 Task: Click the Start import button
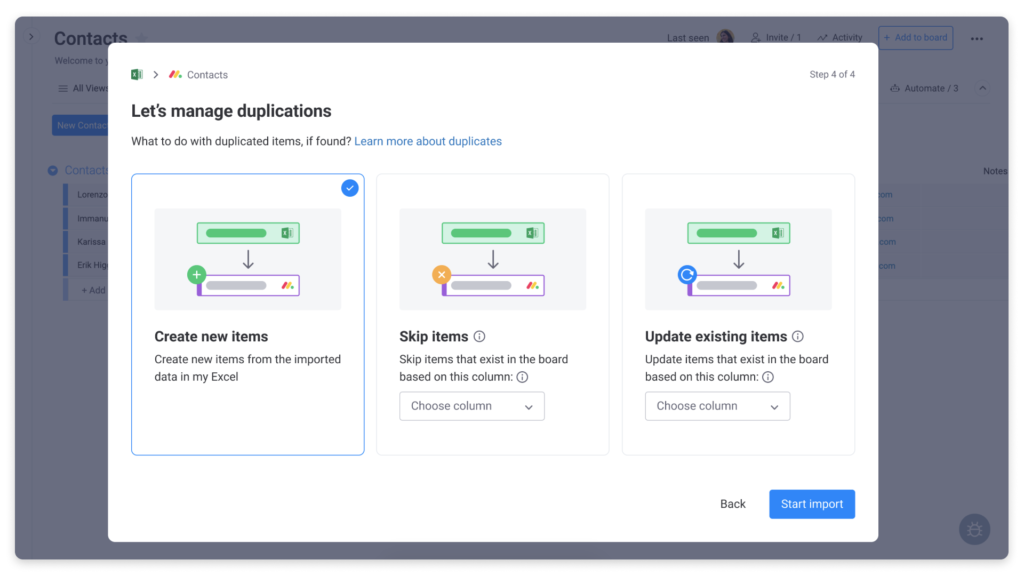point(811,504)
